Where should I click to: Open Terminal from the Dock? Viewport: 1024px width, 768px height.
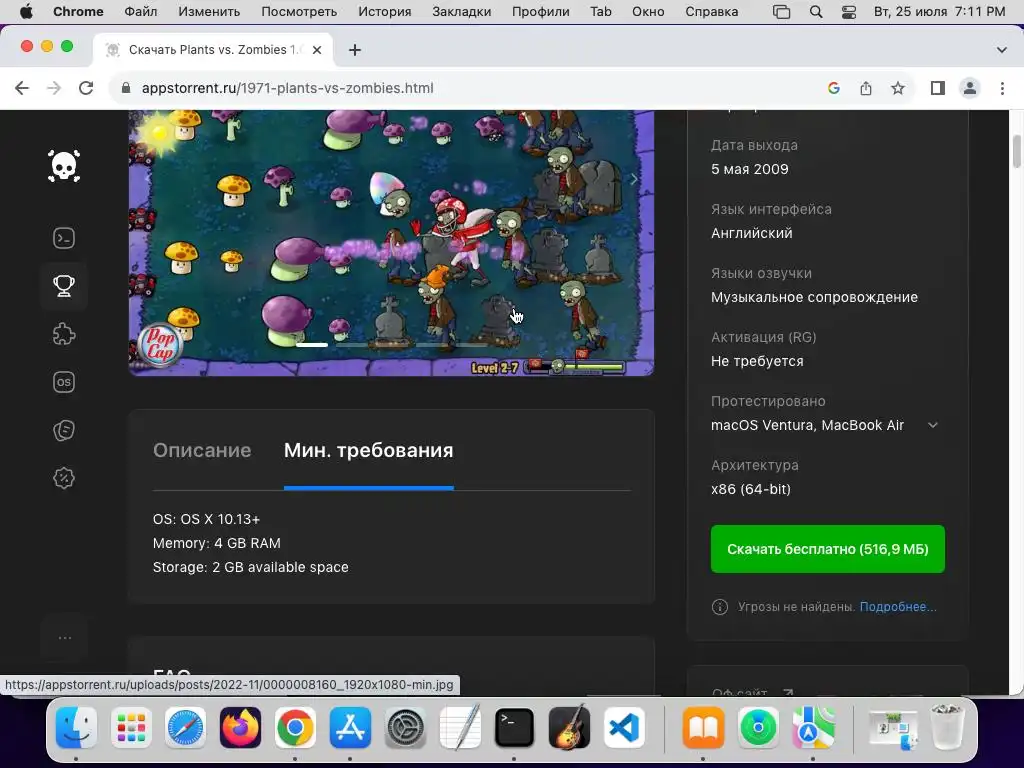tap(514, 728)
